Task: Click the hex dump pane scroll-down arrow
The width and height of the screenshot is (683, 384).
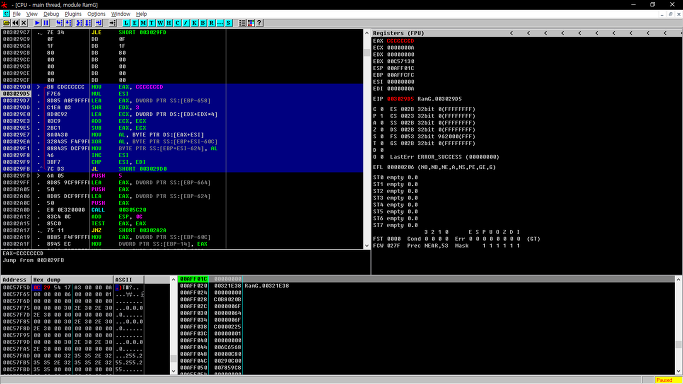Action: tap(173, 371)
